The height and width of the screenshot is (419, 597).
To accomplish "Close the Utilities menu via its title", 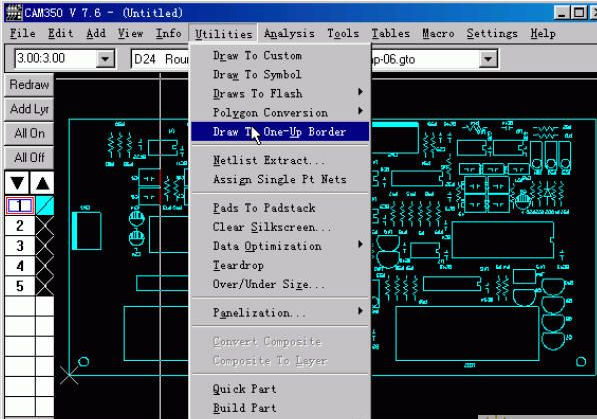I will 223,34.
